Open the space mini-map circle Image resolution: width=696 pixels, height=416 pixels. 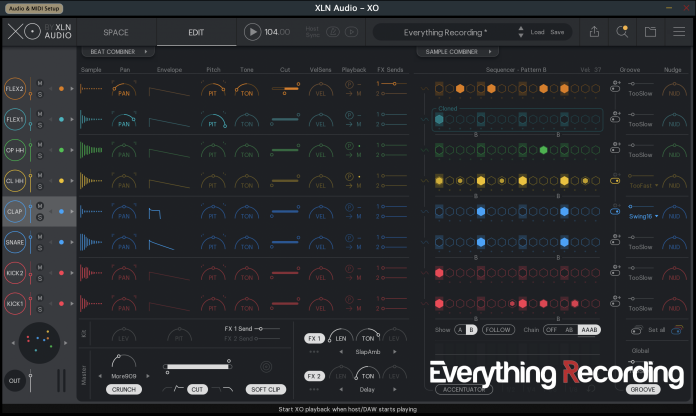39,343
